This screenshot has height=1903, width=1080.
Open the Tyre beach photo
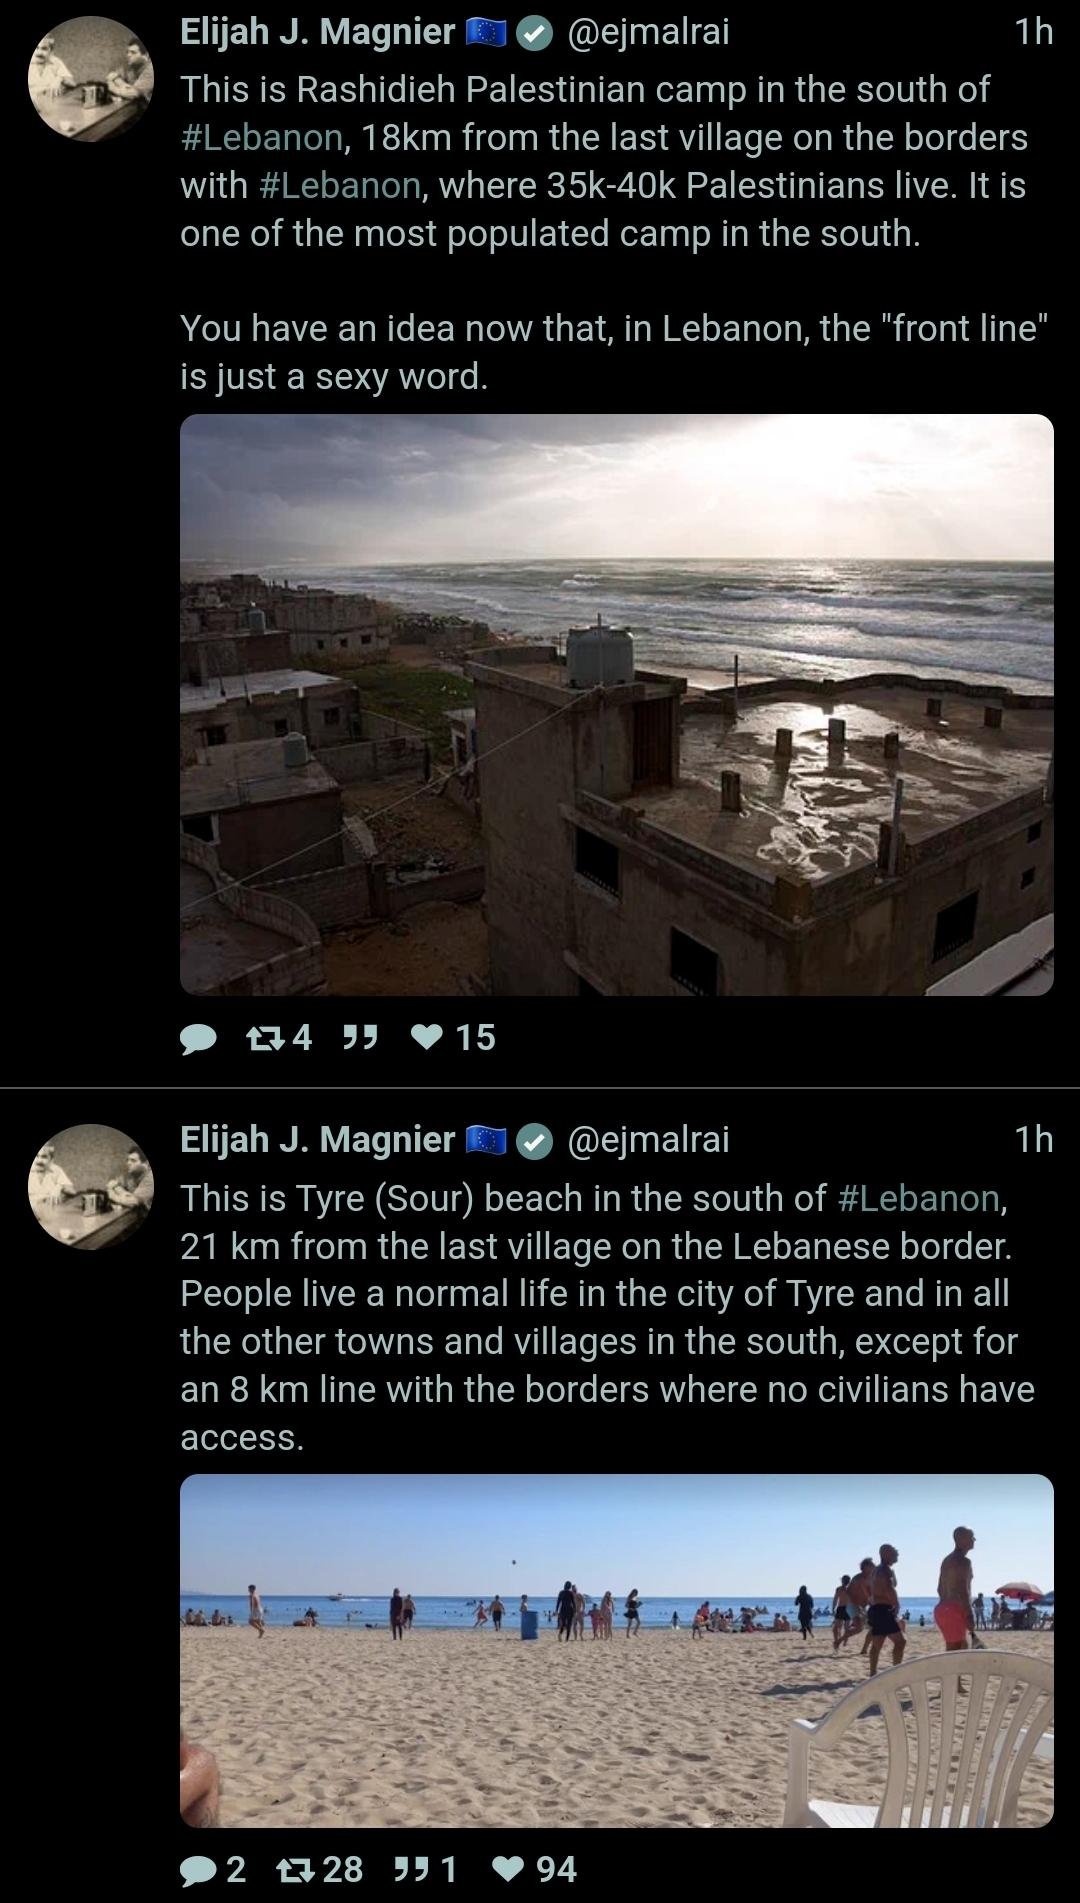617,1651
